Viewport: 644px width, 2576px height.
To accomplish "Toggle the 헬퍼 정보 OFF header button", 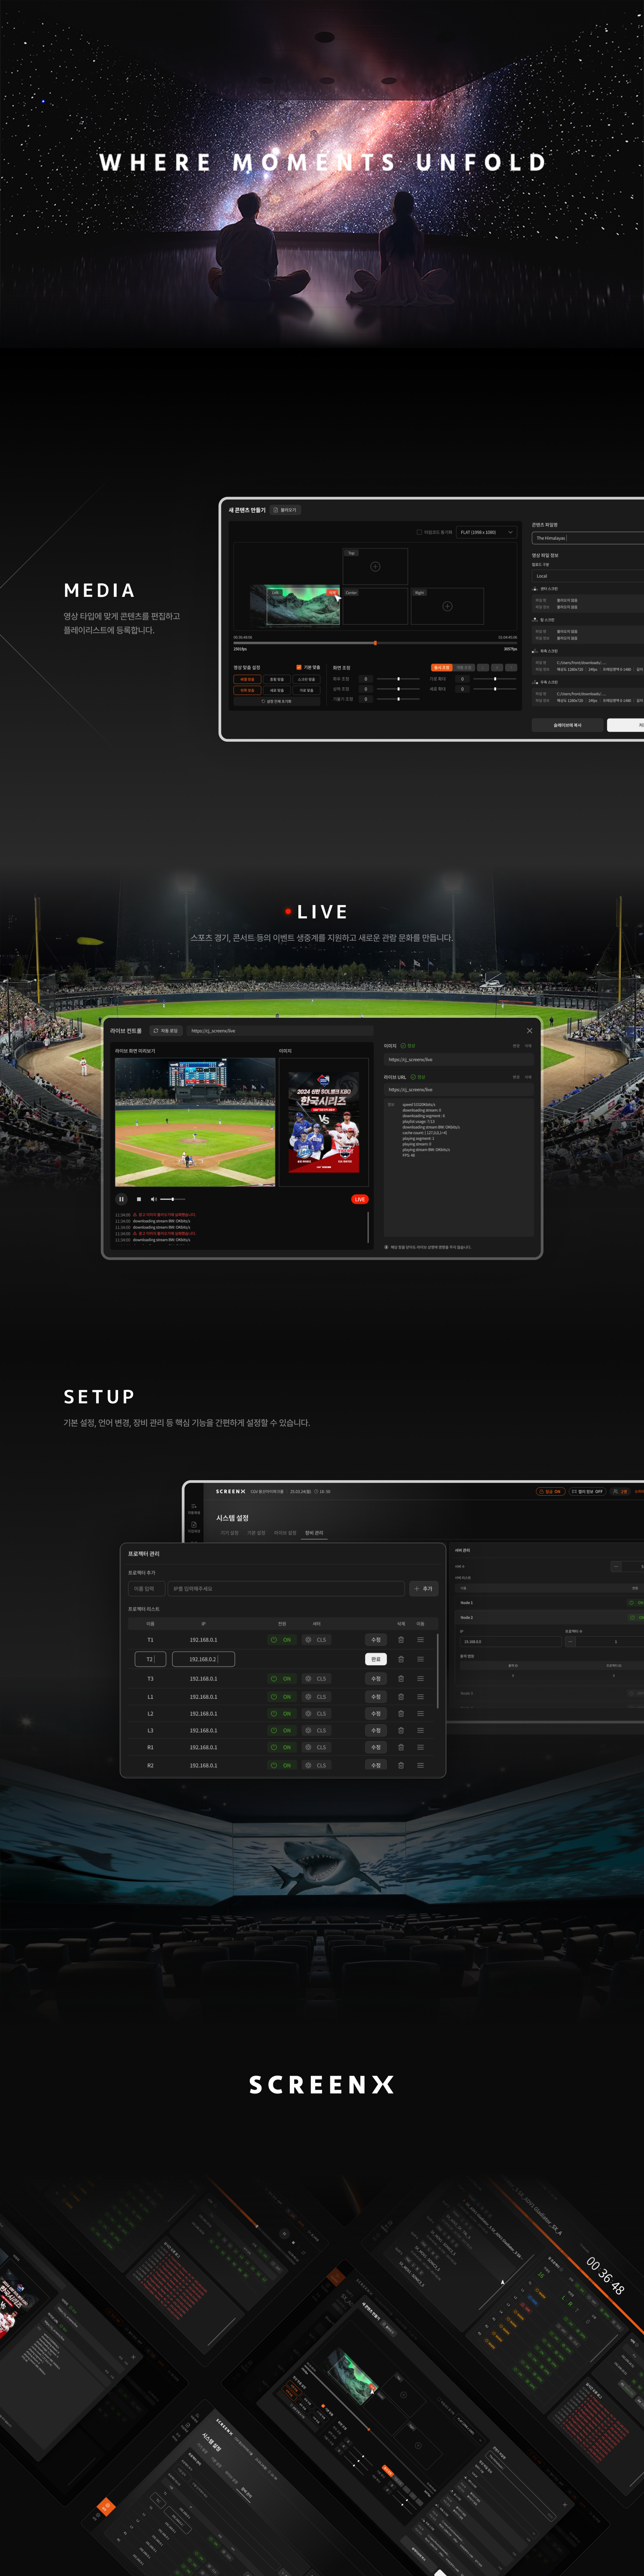I will [587, 1492].
